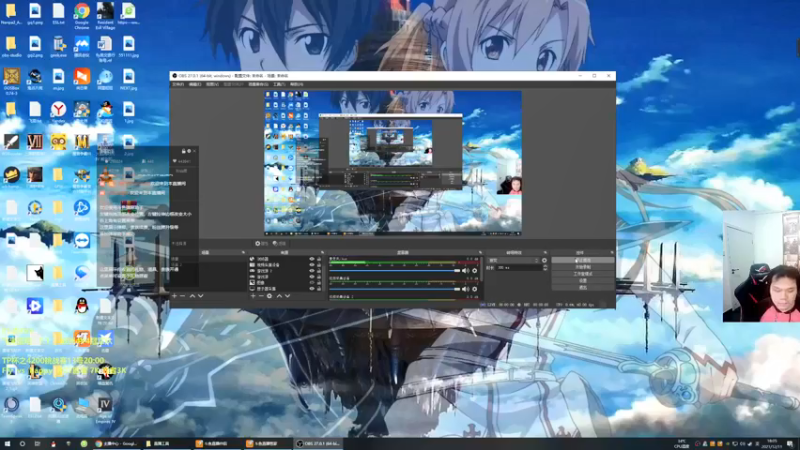Open settings gear for second mixer channel

tap(474, 289)
